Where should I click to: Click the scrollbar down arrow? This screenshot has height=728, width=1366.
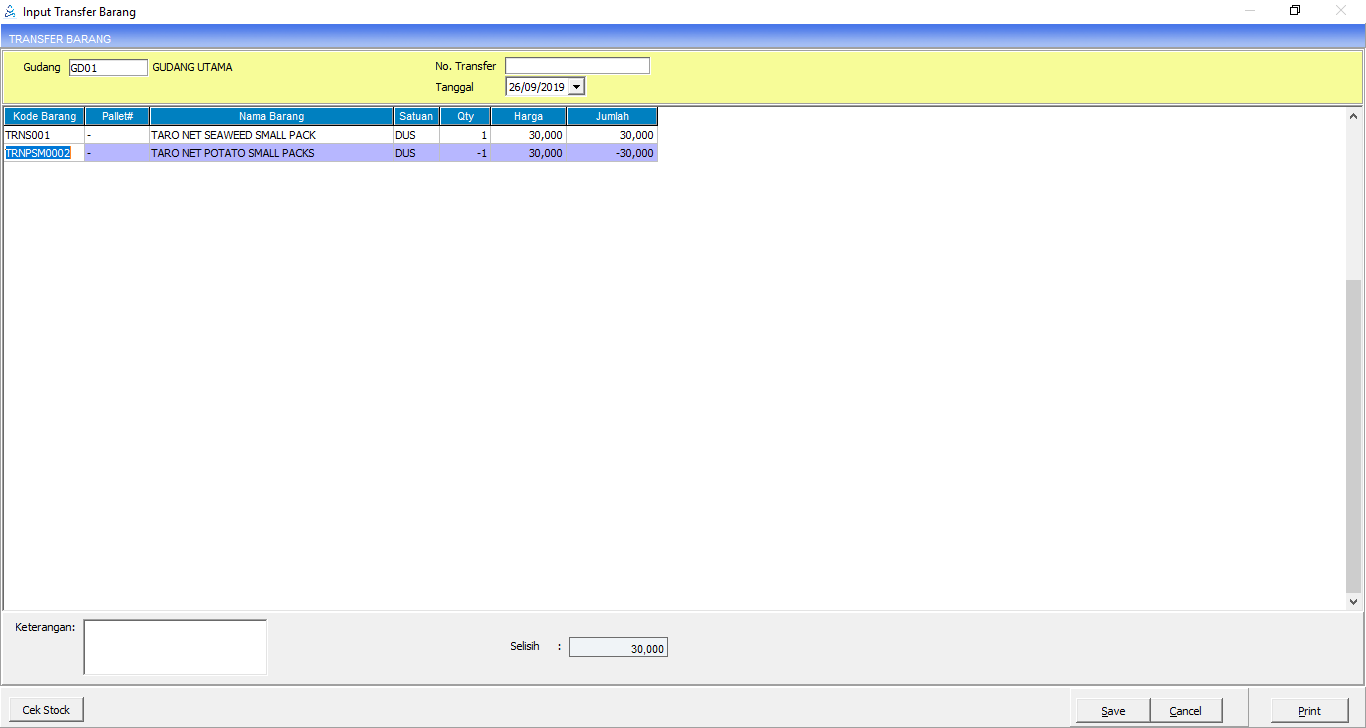point(1354,602)
